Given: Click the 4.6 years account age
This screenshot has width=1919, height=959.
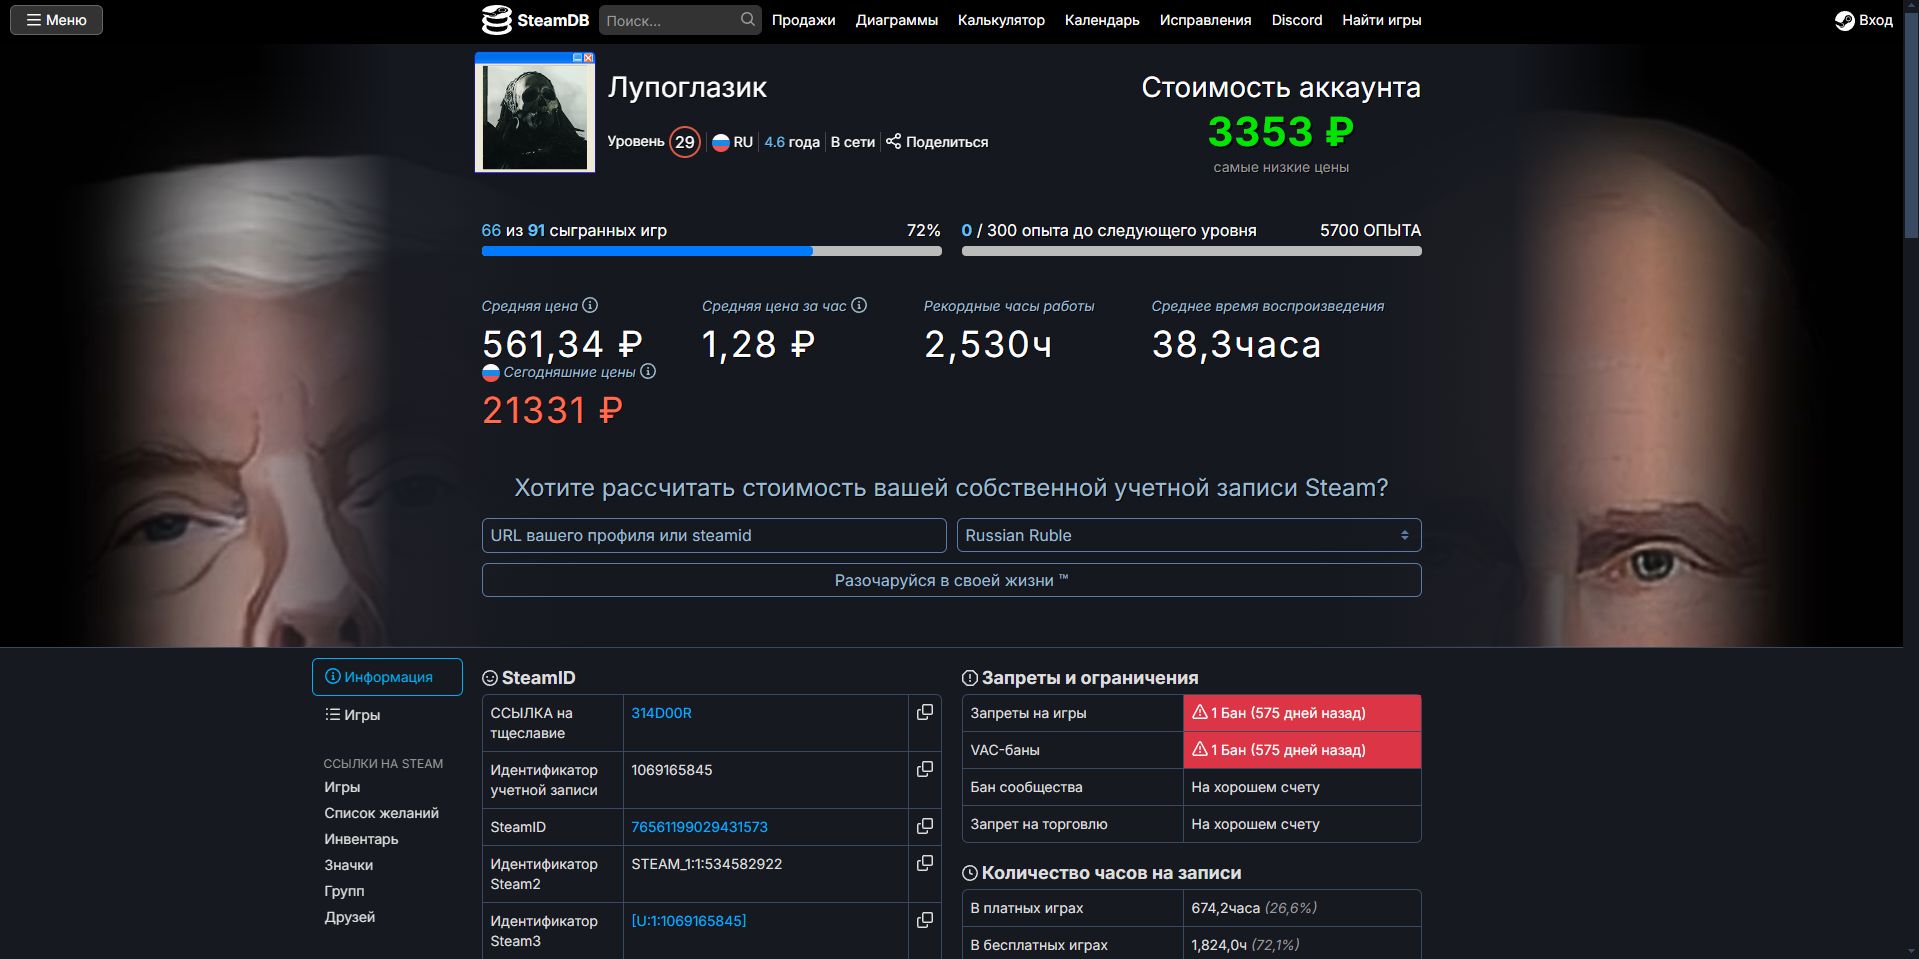Looking at the screenshot, I should [792, 142].
